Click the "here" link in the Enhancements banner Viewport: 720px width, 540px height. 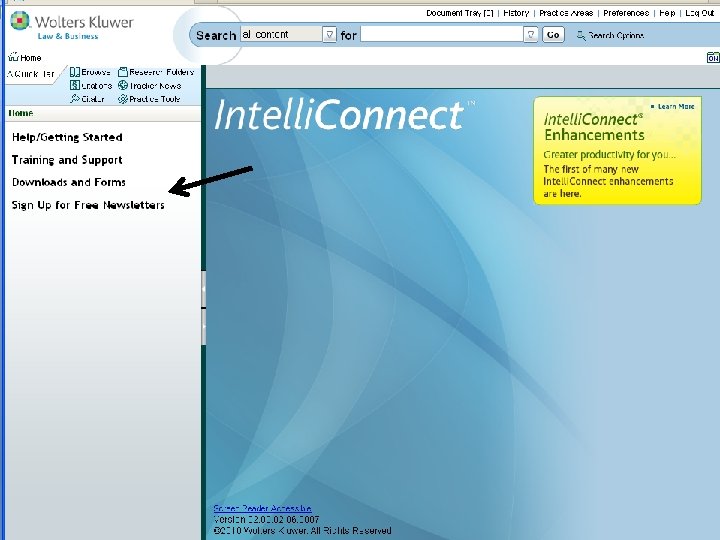point(570,194)
